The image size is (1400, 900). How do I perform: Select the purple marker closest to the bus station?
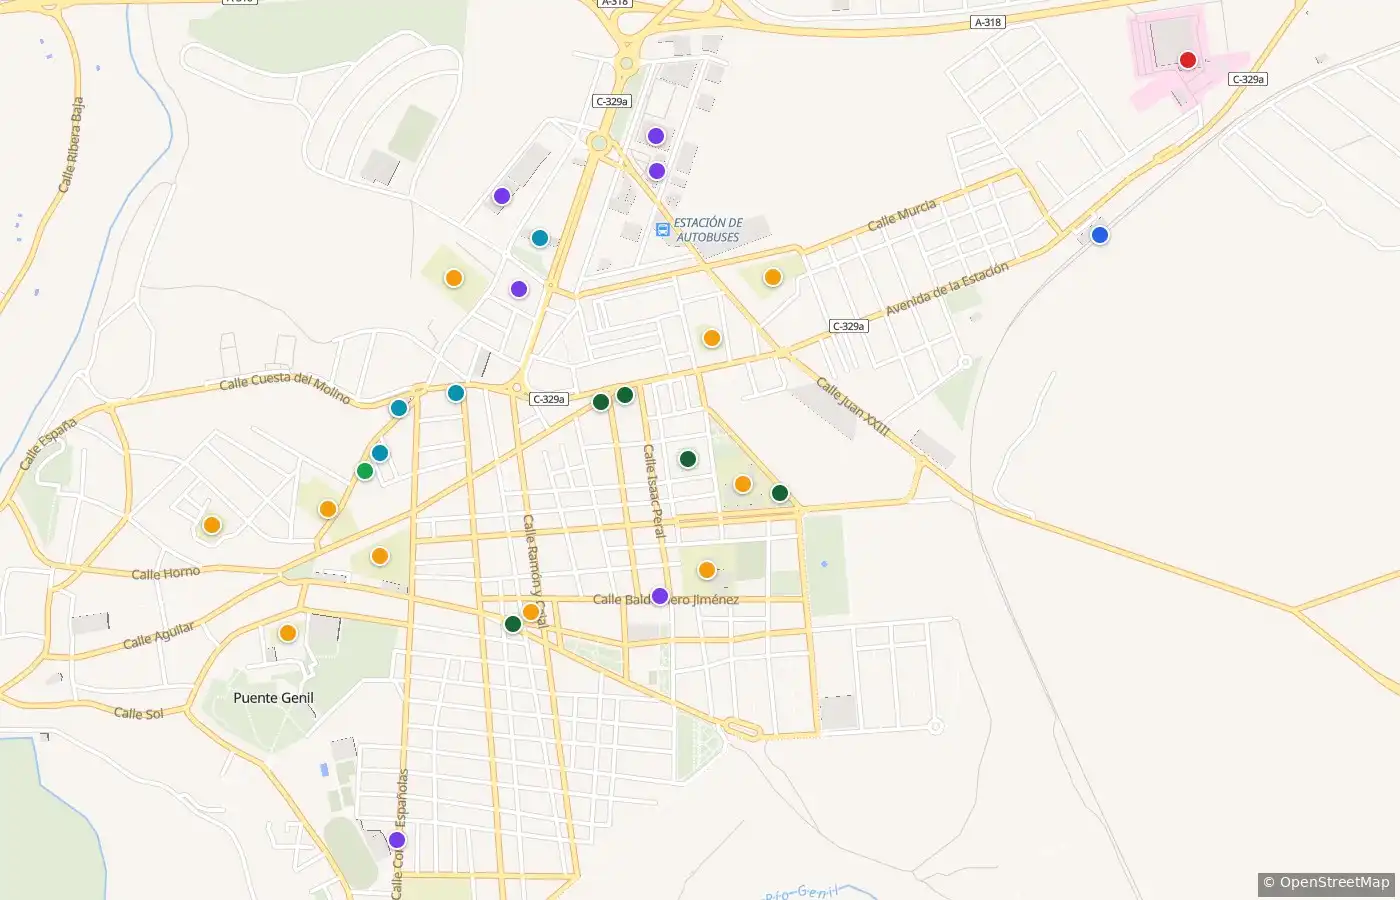point(657,171)
